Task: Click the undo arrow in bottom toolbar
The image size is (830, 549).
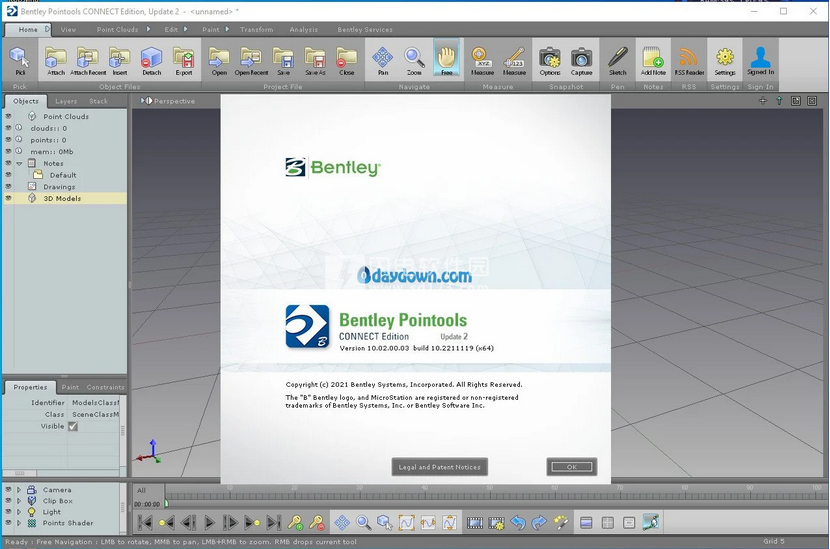Action: point(518,523)
